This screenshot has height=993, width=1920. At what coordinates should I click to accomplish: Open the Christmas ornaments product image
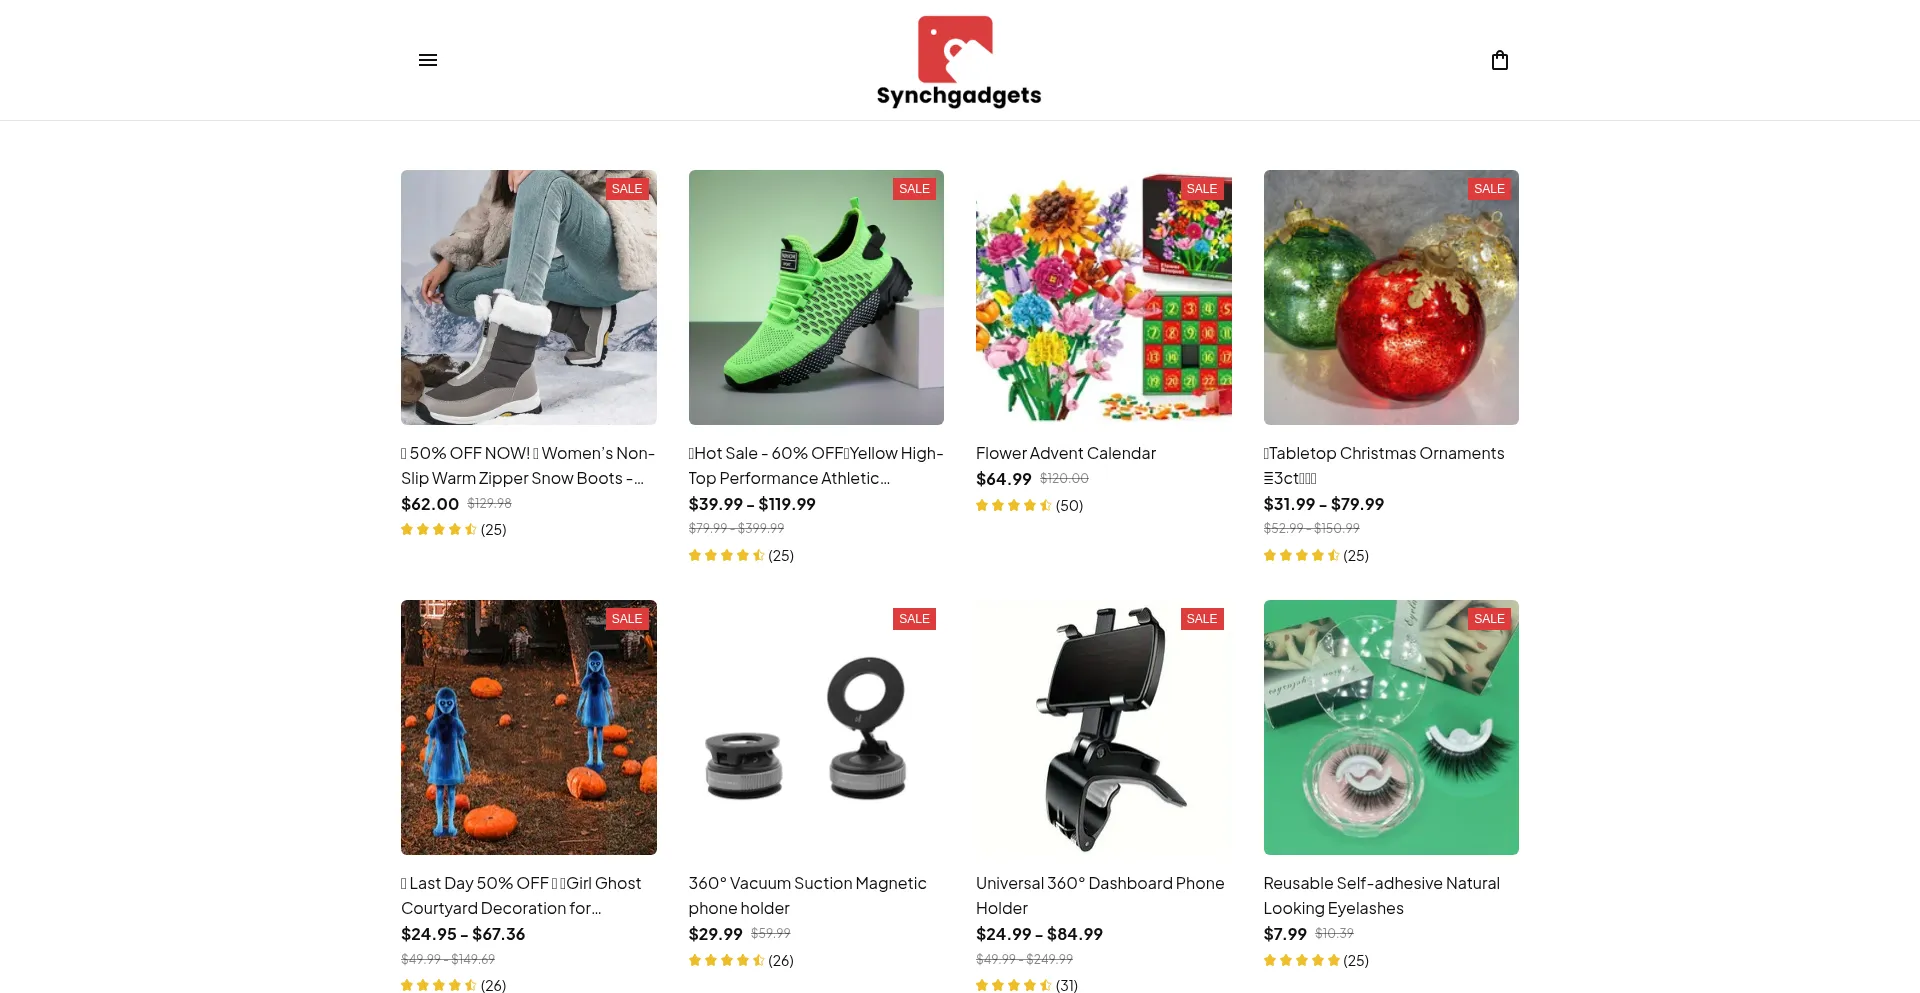[x=1391, y=297]
